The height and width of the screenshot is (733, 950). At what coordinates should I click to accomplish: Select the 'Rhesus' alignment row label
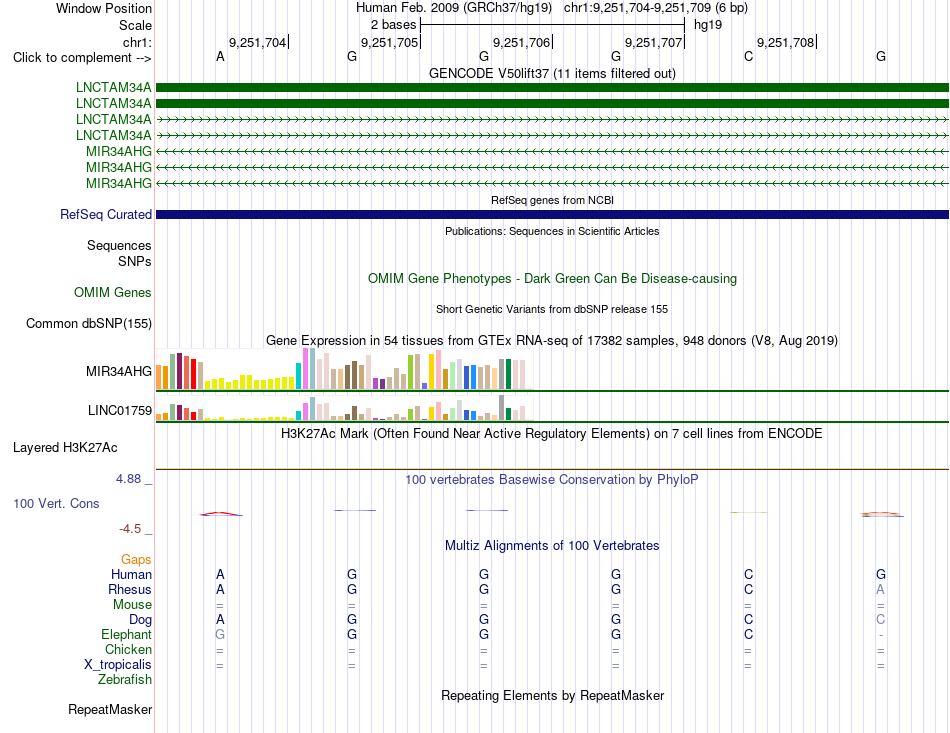pyautogui.click(x=130, y=589)
